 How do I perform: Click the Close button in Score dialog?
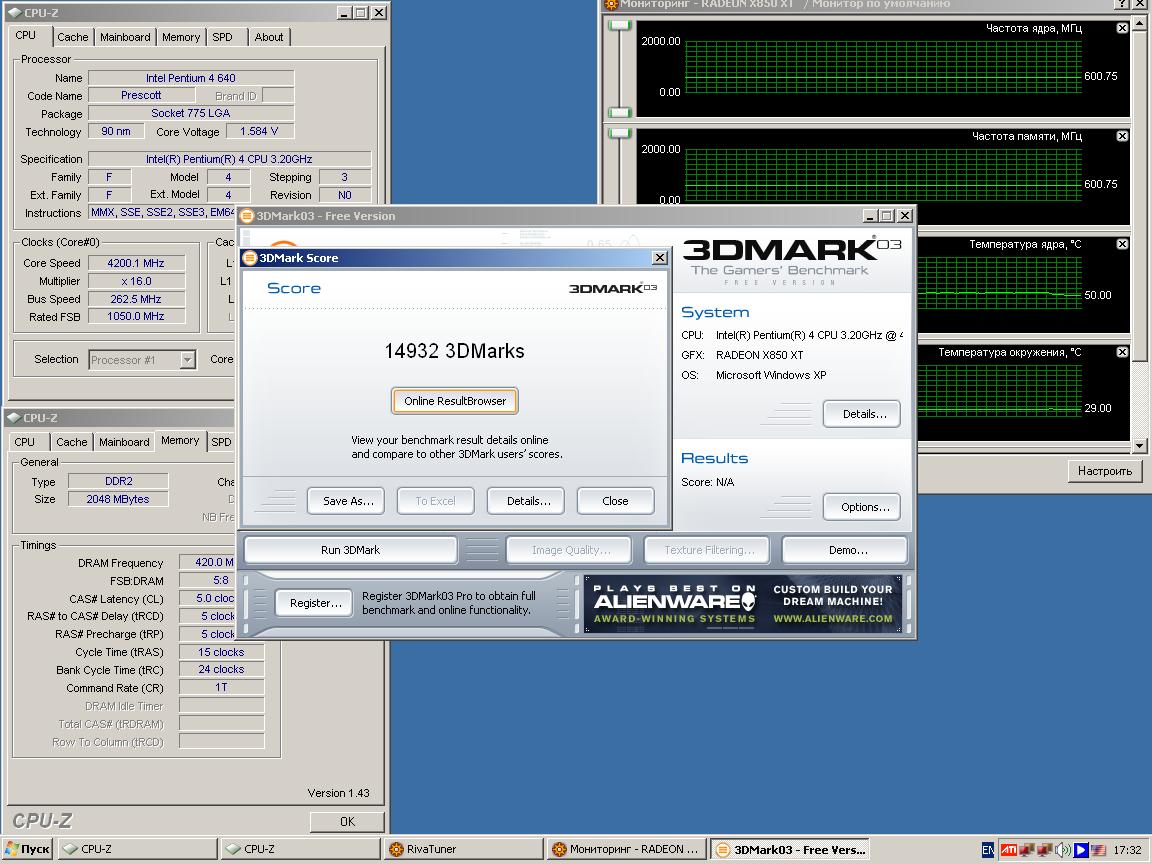coord(615,501)
